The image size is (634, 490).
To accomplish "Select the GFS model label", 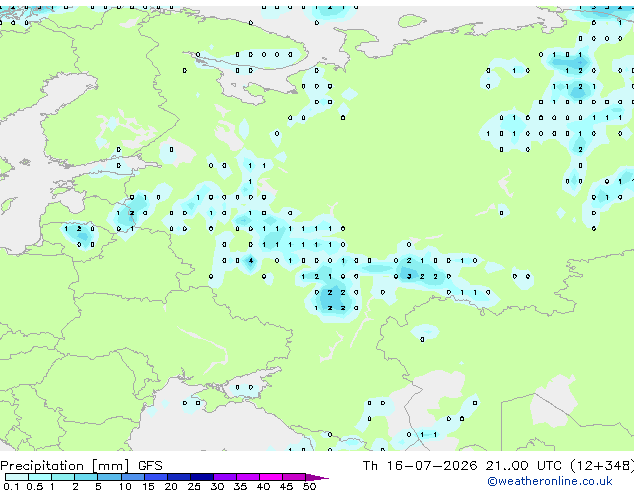I will (x=150, y=466).
